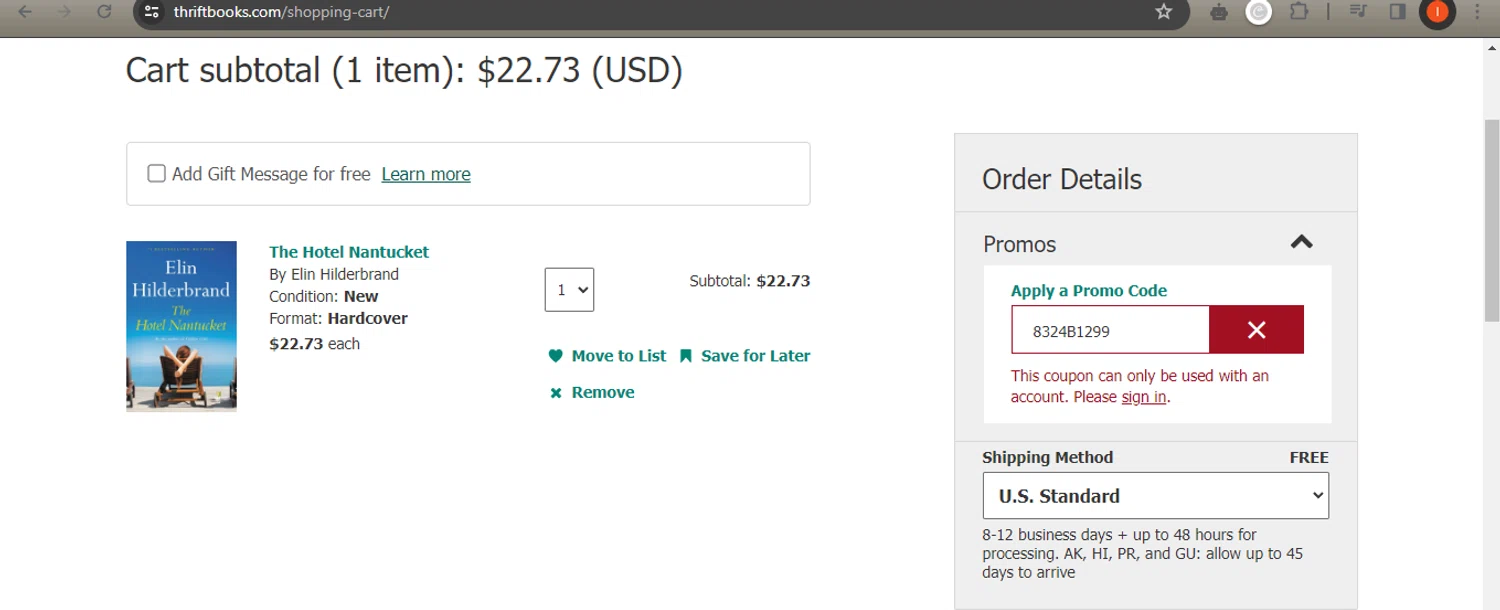
Task: Open the quantity dropdown for the book
Action: (x=569, y=290)
